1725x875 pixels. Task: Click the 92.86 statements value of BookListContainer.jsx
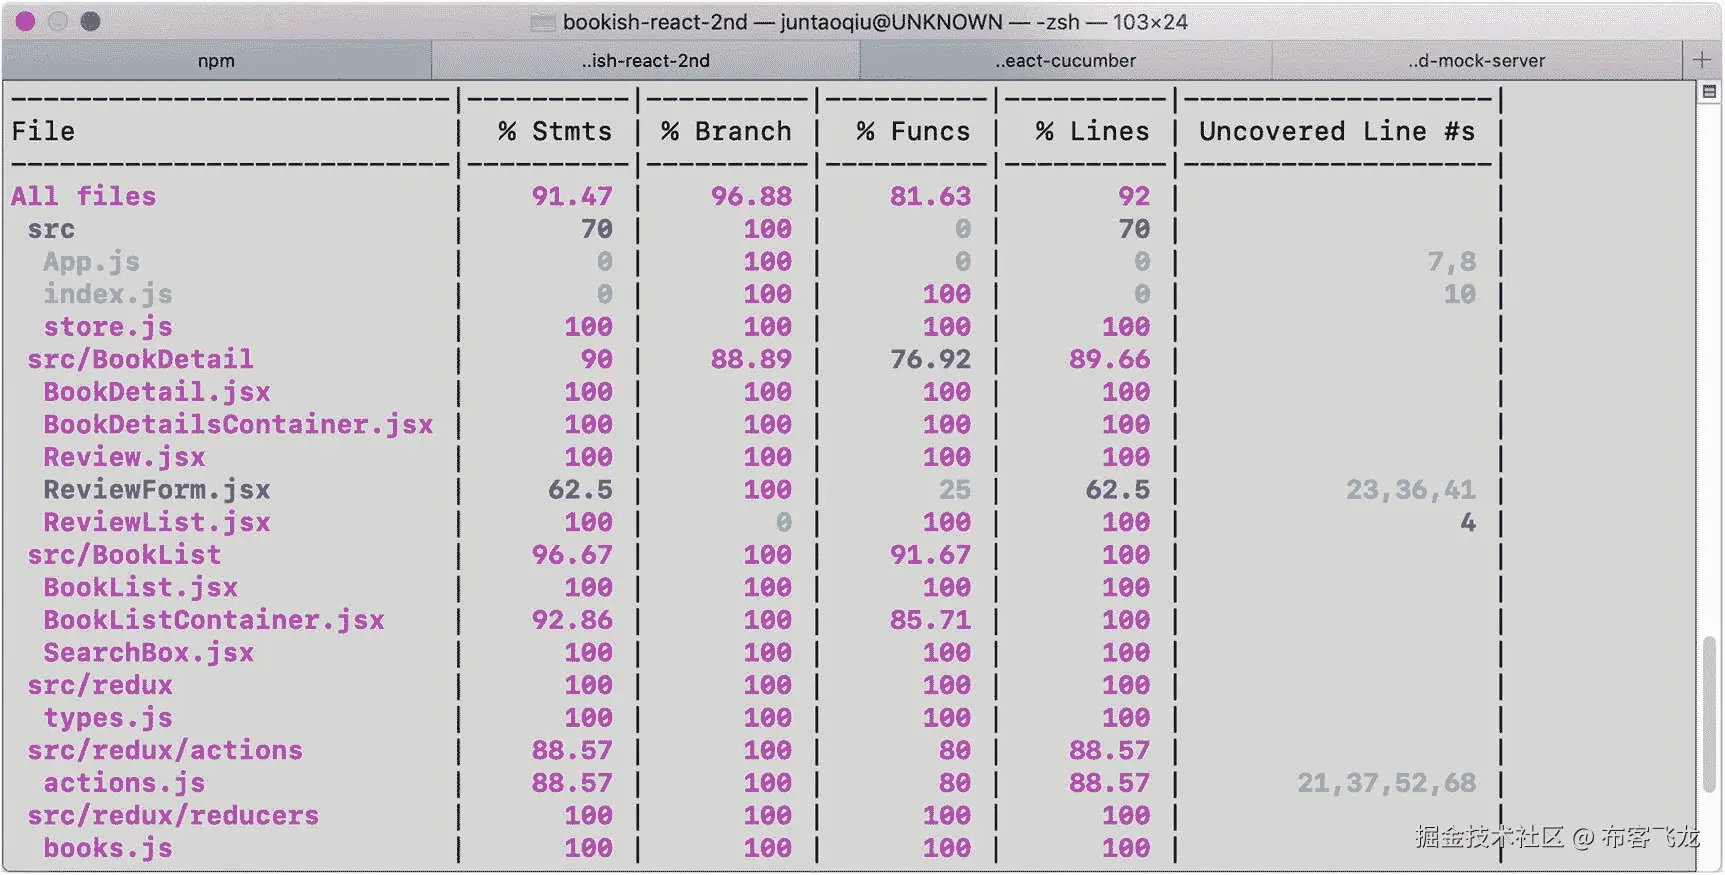pyautogui.click(x=572, y=620)
